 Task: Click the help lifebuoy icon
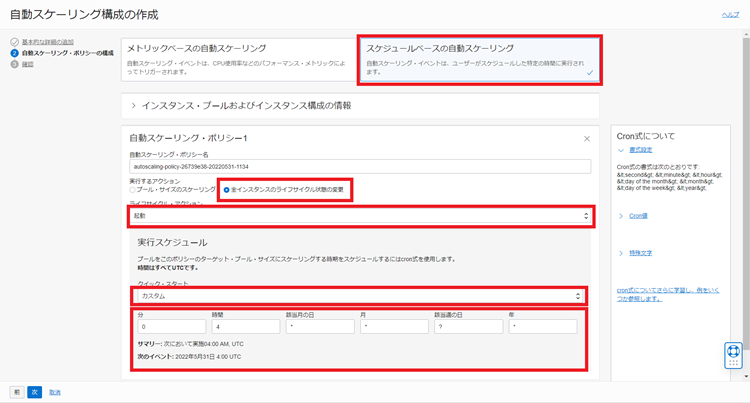(733, 354)
